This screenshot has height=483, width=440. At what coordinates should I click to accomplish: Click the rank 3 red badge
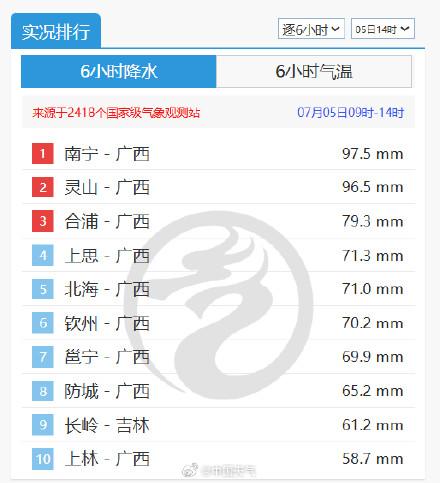[x=43, y=221]
